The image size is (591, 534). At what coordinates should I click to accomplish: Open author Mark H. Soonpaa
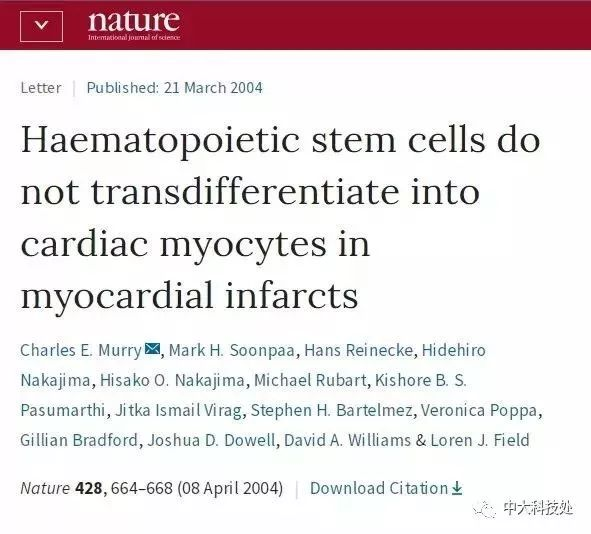(231, 350)
